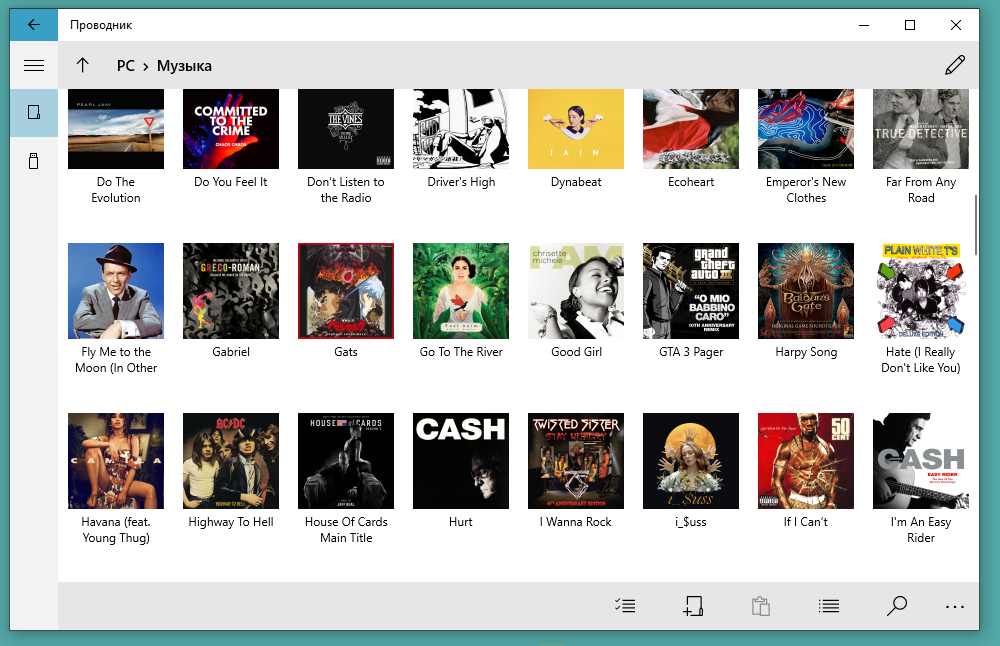The image size is (1000, 646).
Task: Click the Highway To Hell AC/DC cover
Action: [231, 461]
